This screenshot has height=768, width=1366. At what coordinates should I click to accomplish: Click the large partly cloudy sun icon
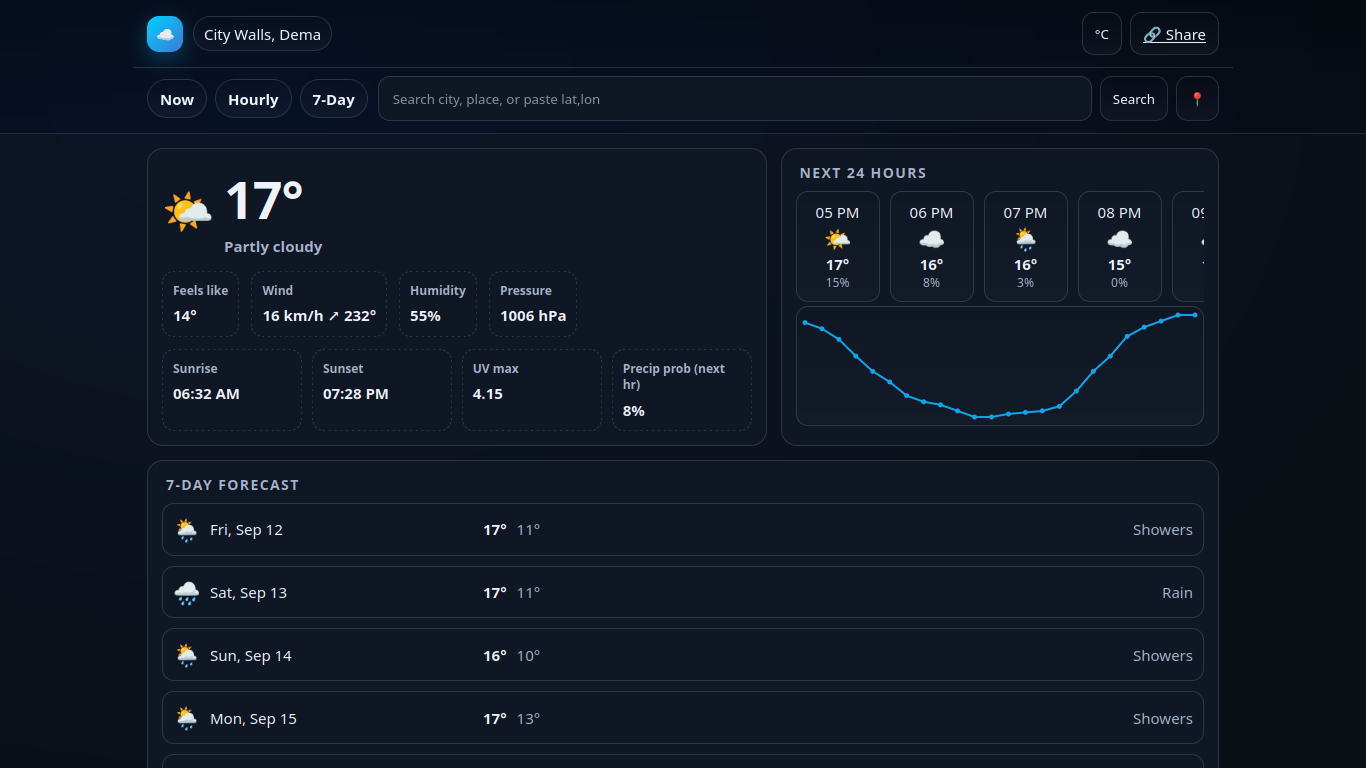(x=188, y=211)
